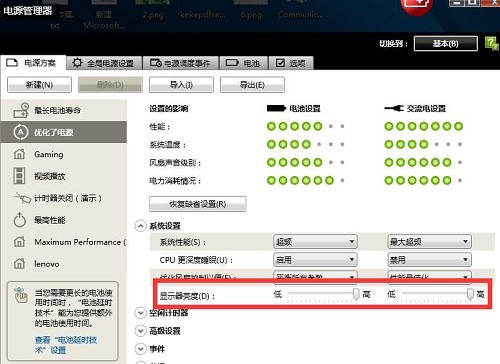Click the 系统性能(S) label
This screenshot has width=500, height=364.
[183, 242]
